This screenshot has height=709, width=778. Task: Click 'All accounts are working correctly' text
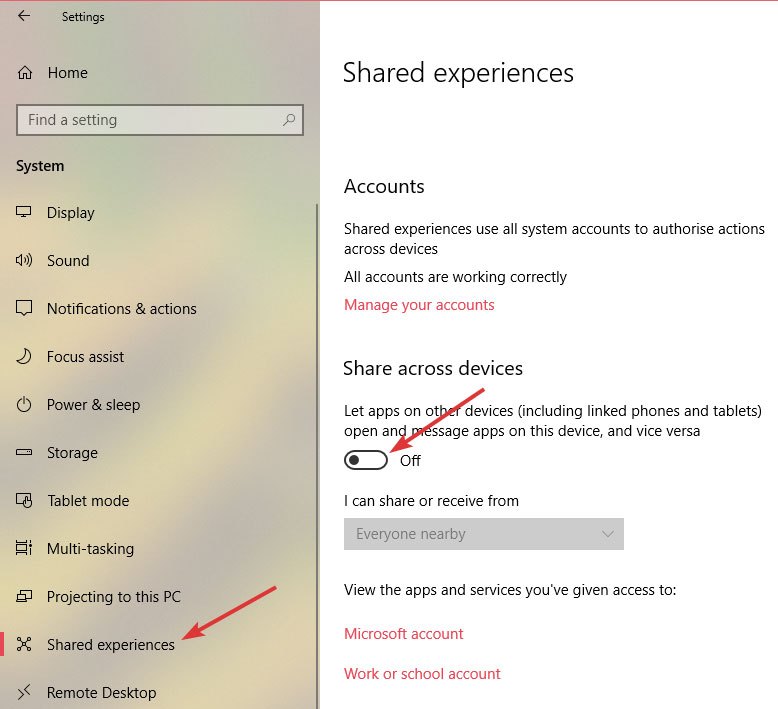pos(455,277)
